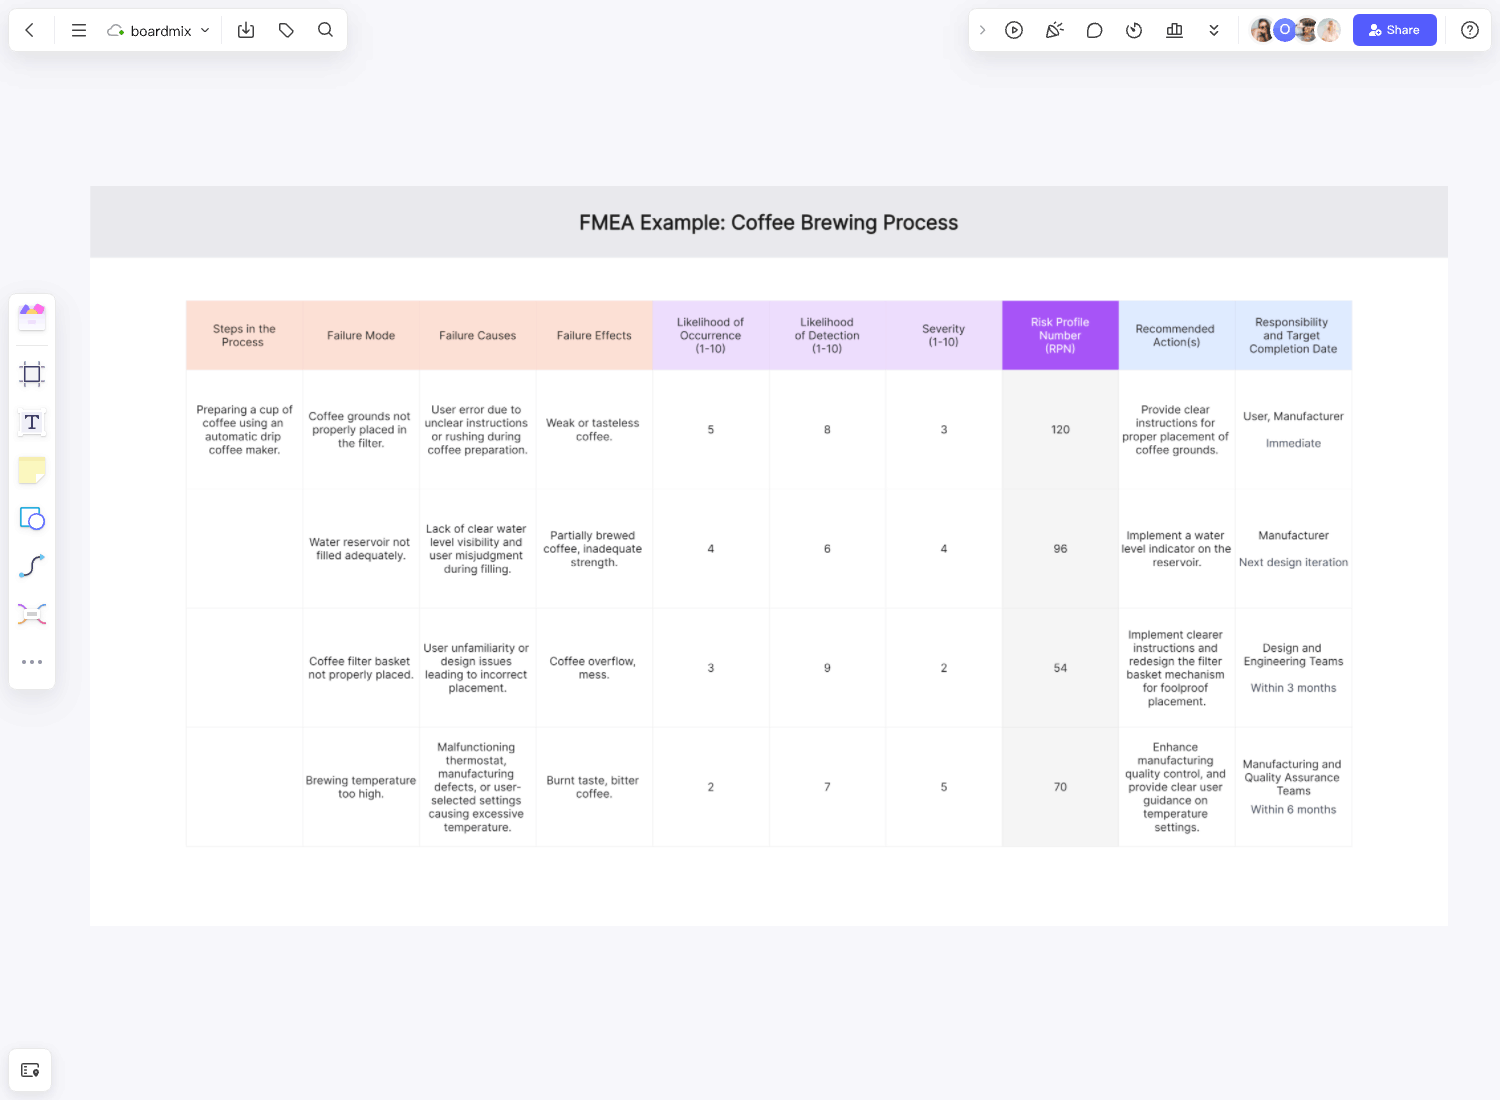Open the help question mark icon
The height and width of the screenshot is (1100, 1500).
click(x=1470, y=30)
